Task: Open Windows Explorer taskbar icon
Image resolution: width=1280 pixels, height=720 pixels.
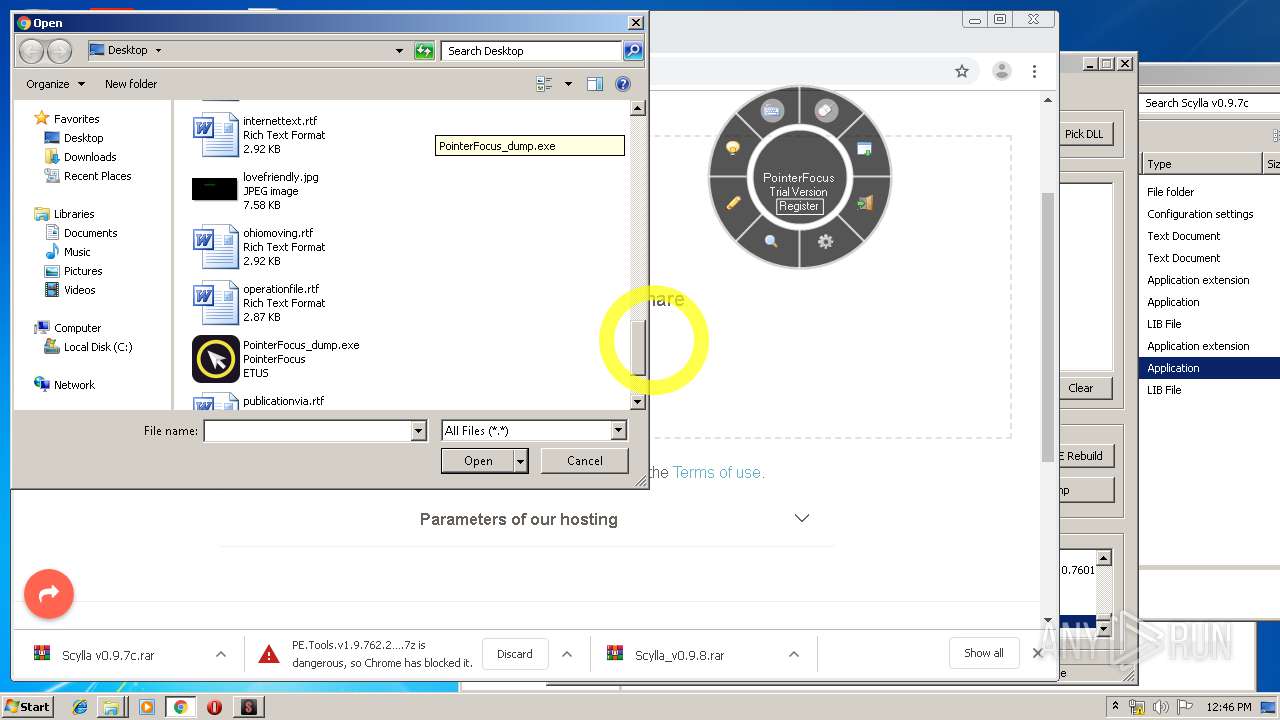Action: (x=111, y=707)
